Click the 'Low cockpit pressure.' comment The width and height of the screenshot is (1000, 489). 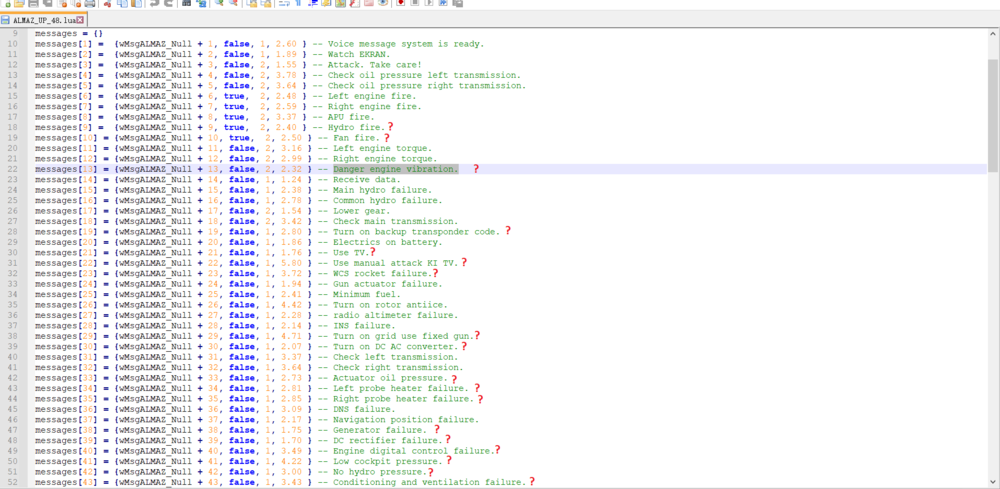387,462
